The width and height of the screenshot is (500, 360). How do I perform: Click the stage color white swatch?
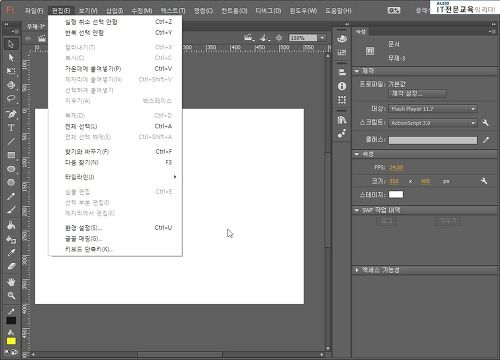point(396,194)
